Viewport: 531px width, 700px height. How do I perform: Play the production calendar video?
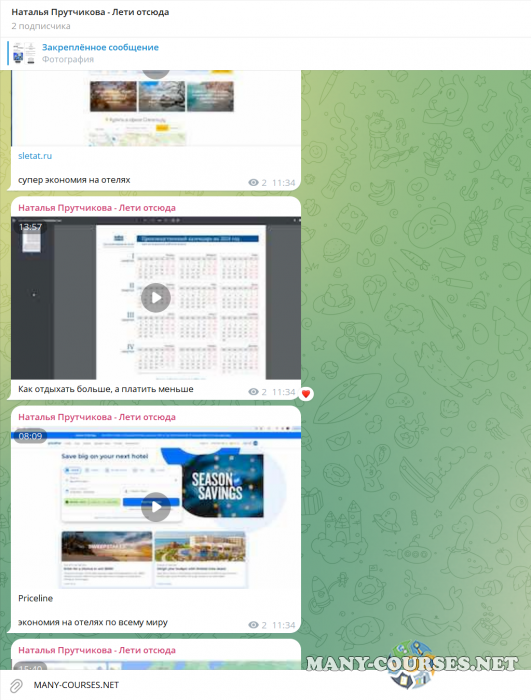(156, 297)
